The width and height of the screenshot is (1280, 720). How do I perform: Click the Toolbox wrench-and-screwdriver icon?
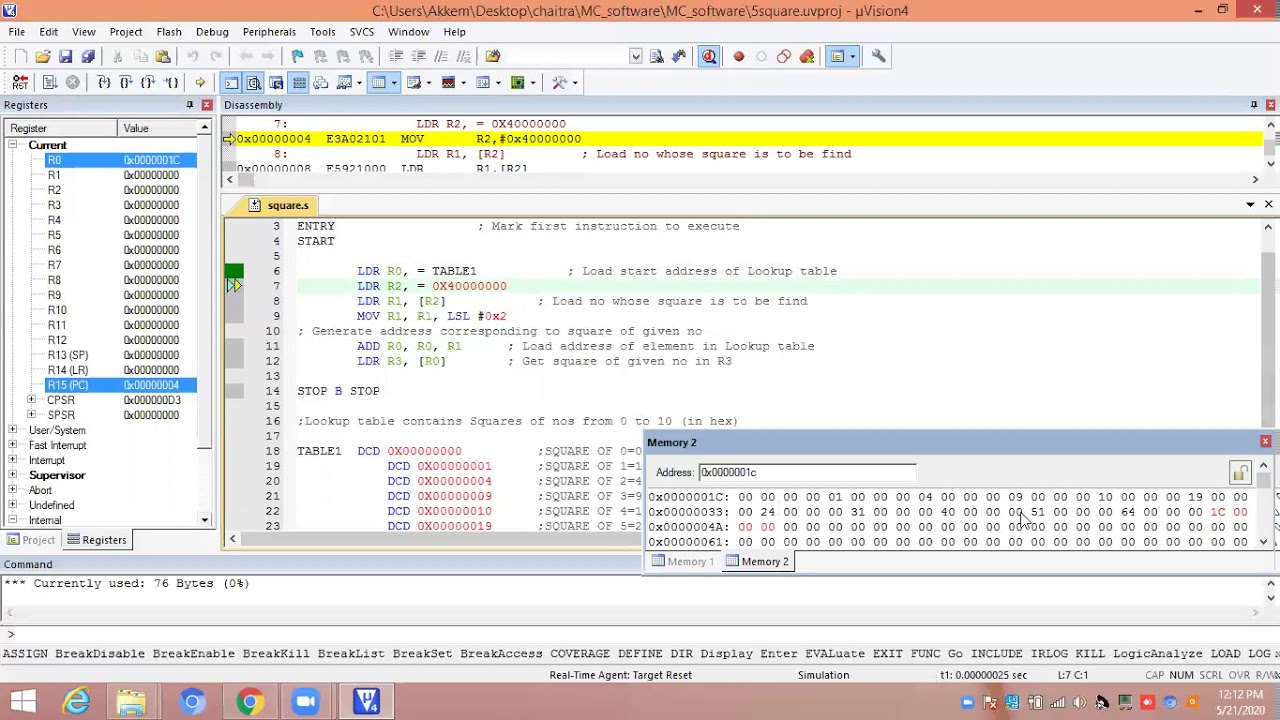click(559, 83)
